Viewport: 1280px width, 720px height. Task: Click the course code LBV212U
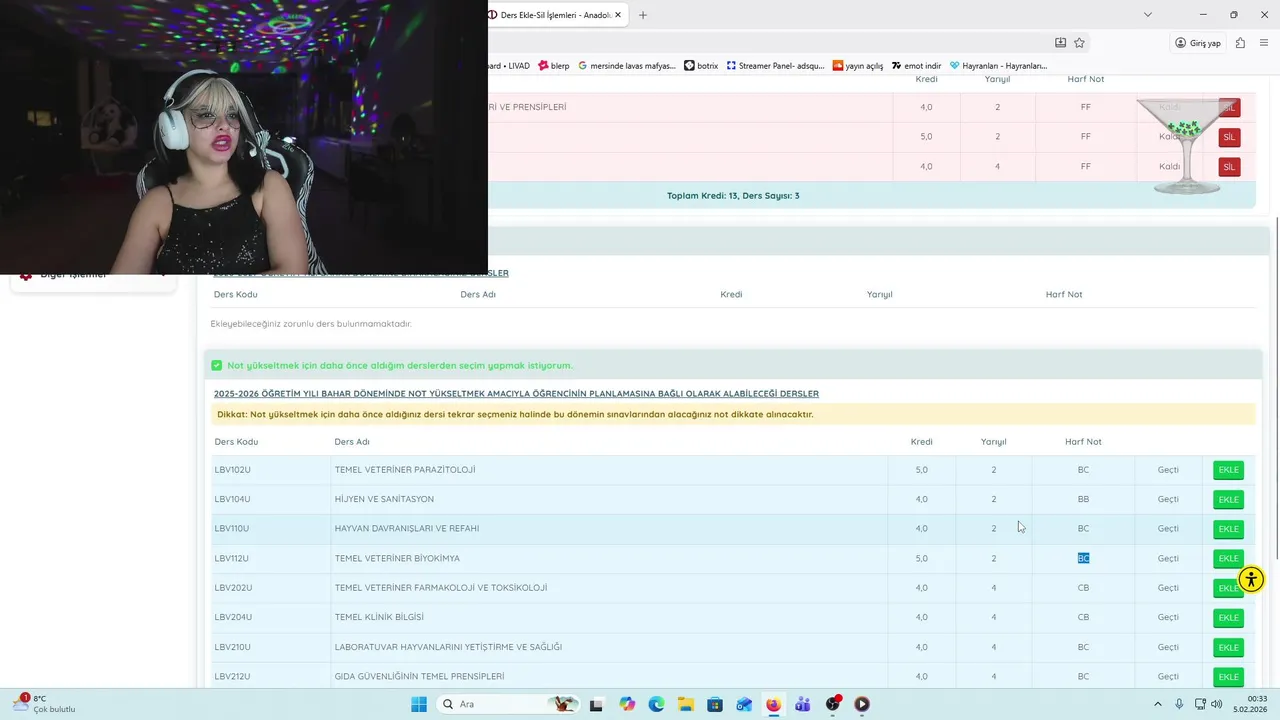pos(232,676)
